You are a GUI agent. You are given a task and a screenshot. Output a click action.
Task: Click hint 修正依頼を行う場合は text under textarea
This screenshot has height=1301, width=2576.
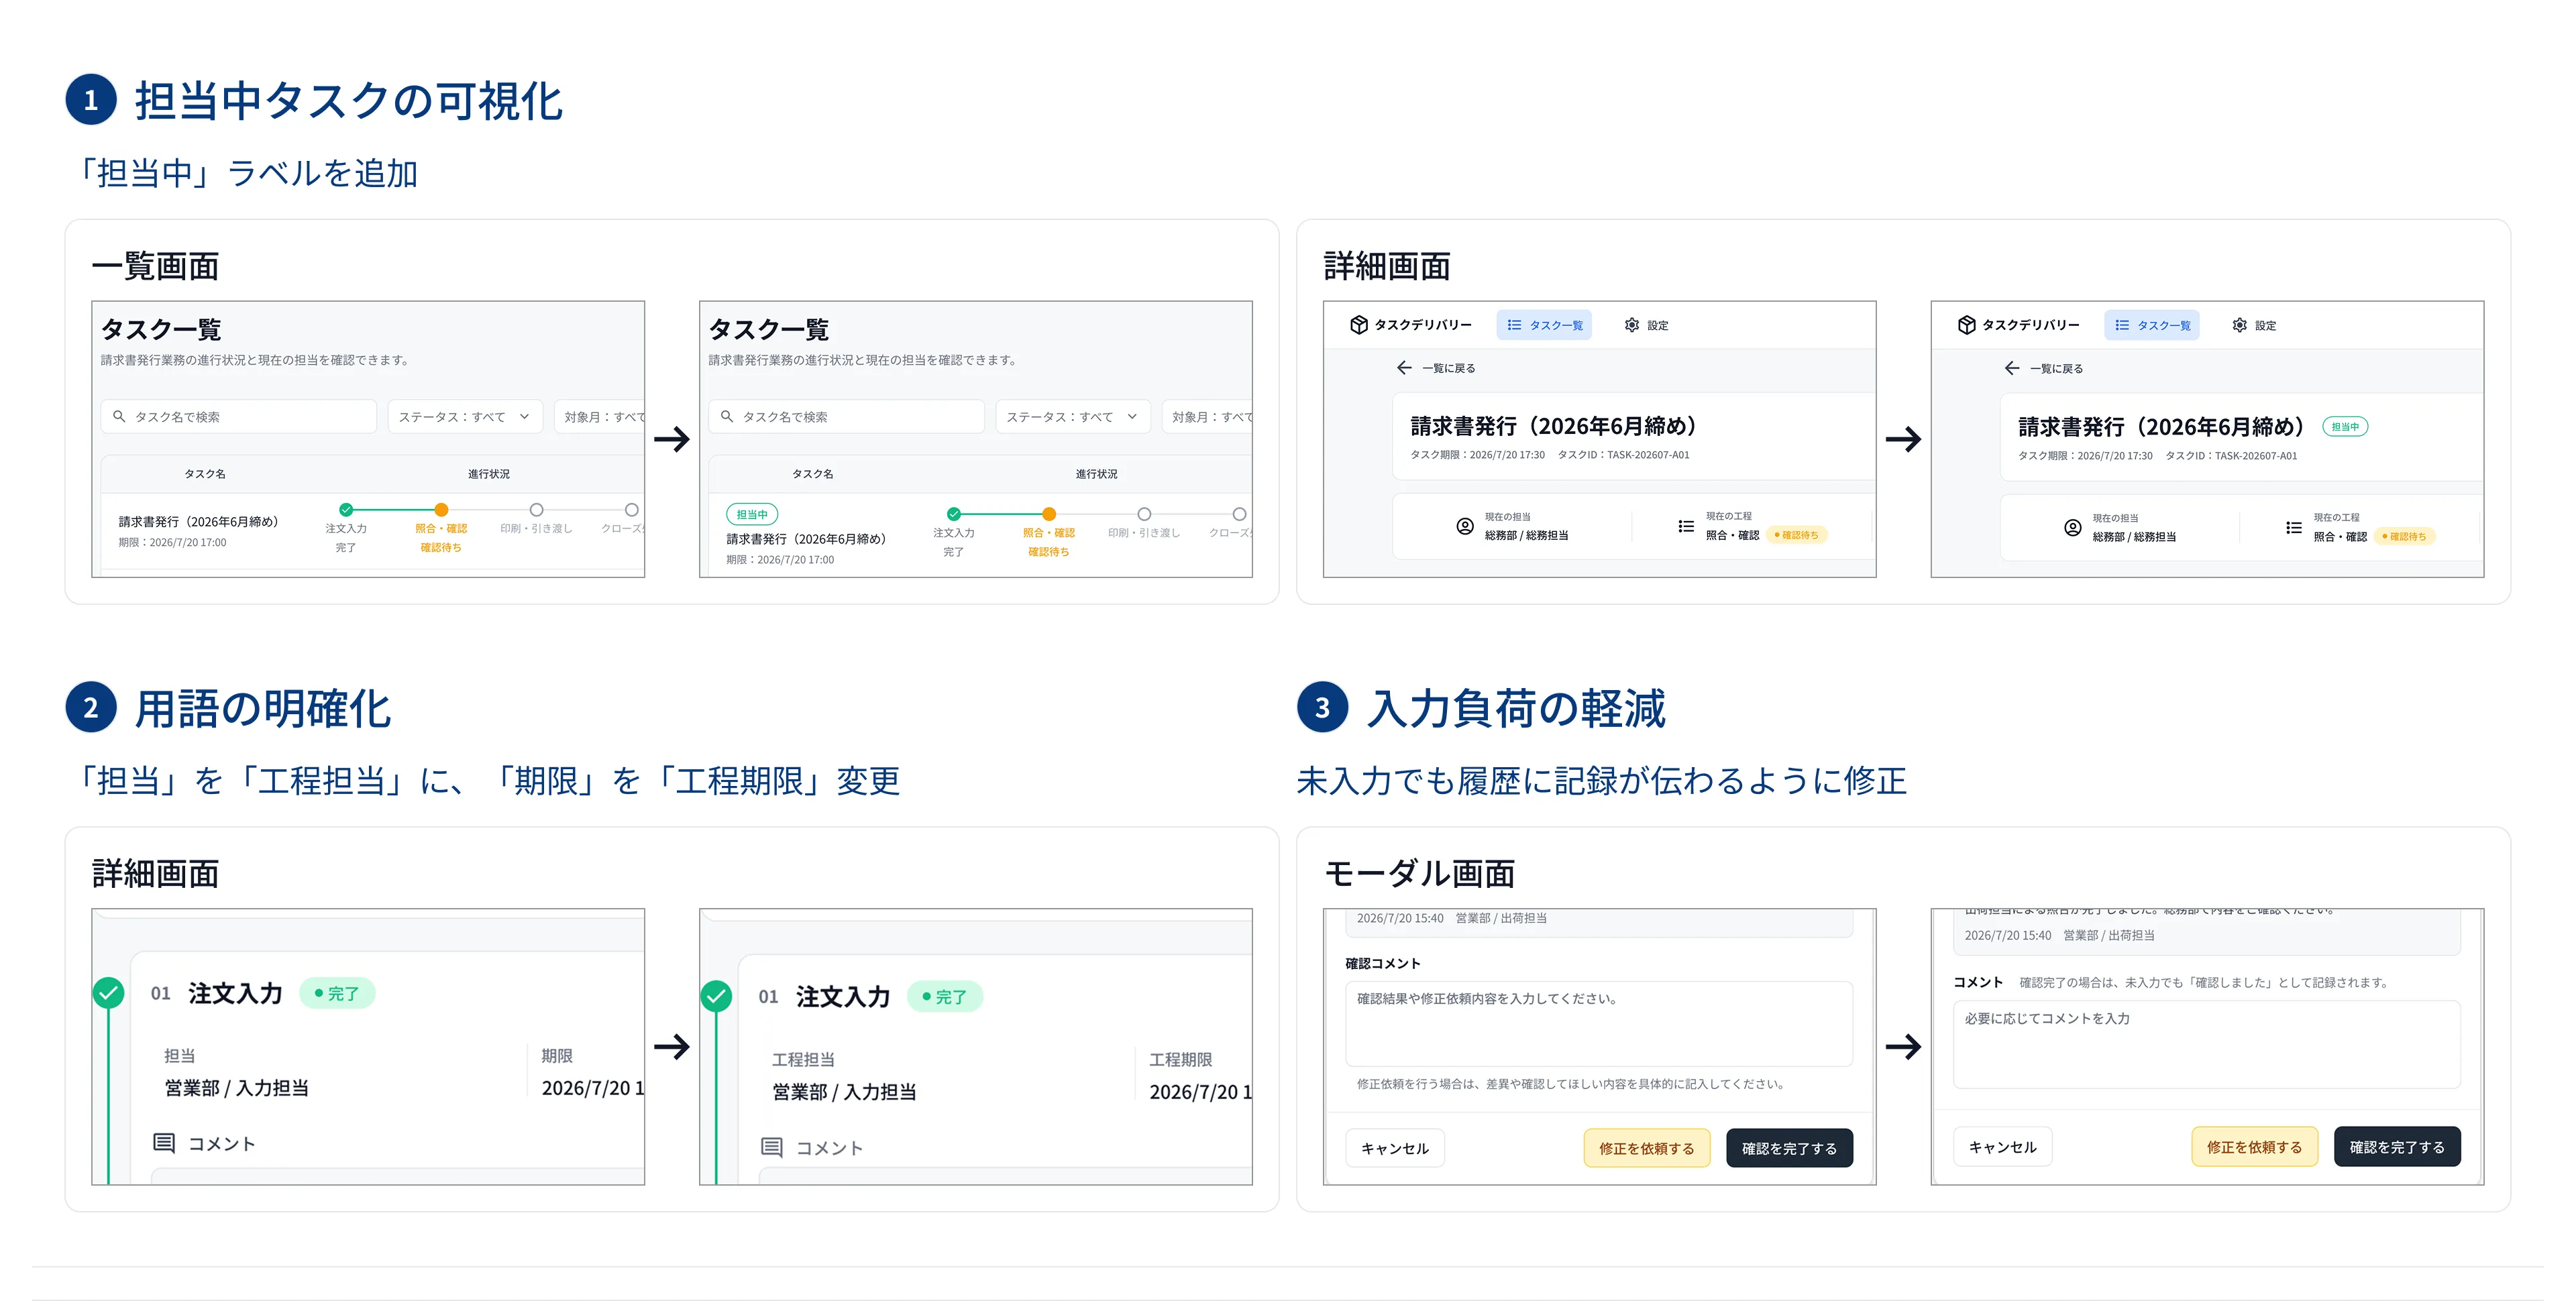point(1572,1084)
